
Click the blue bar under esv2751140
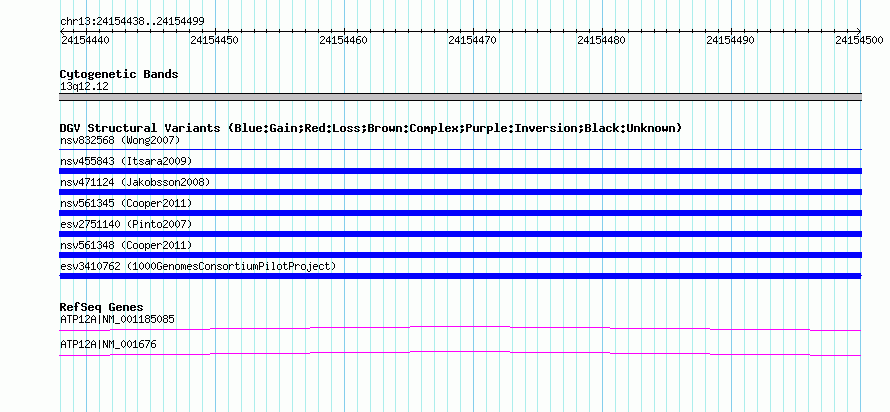[x=460, y=234]
